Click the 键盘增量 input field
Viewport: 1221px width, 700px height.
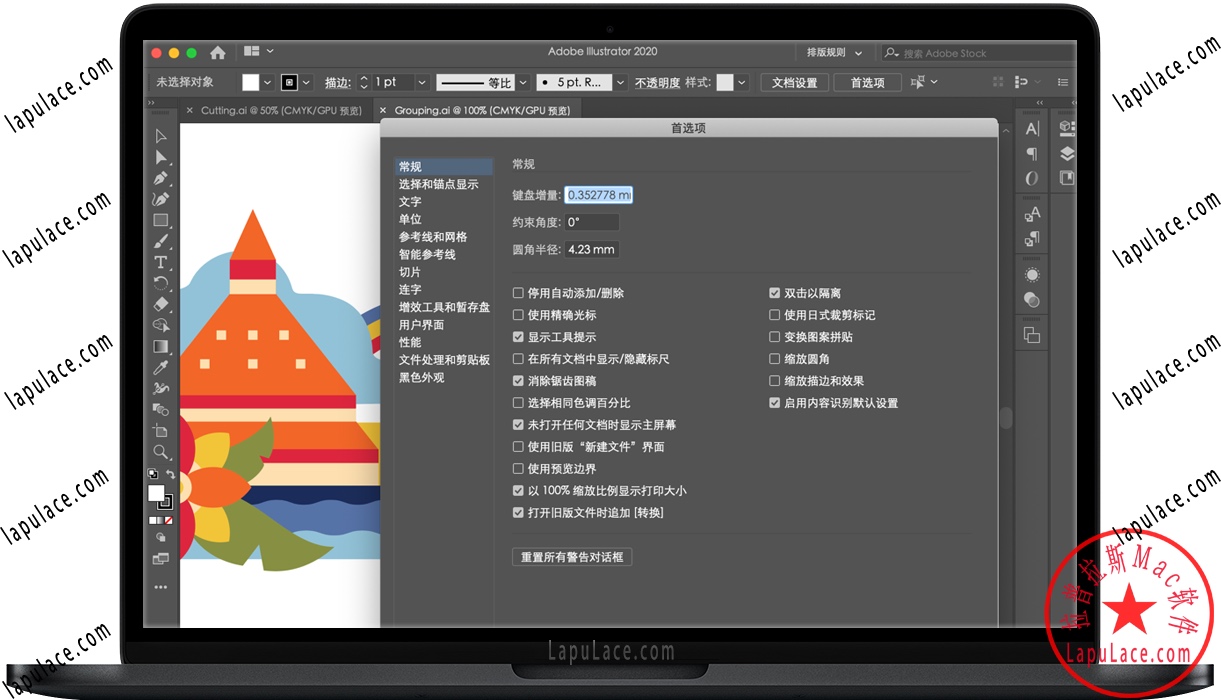599,195
